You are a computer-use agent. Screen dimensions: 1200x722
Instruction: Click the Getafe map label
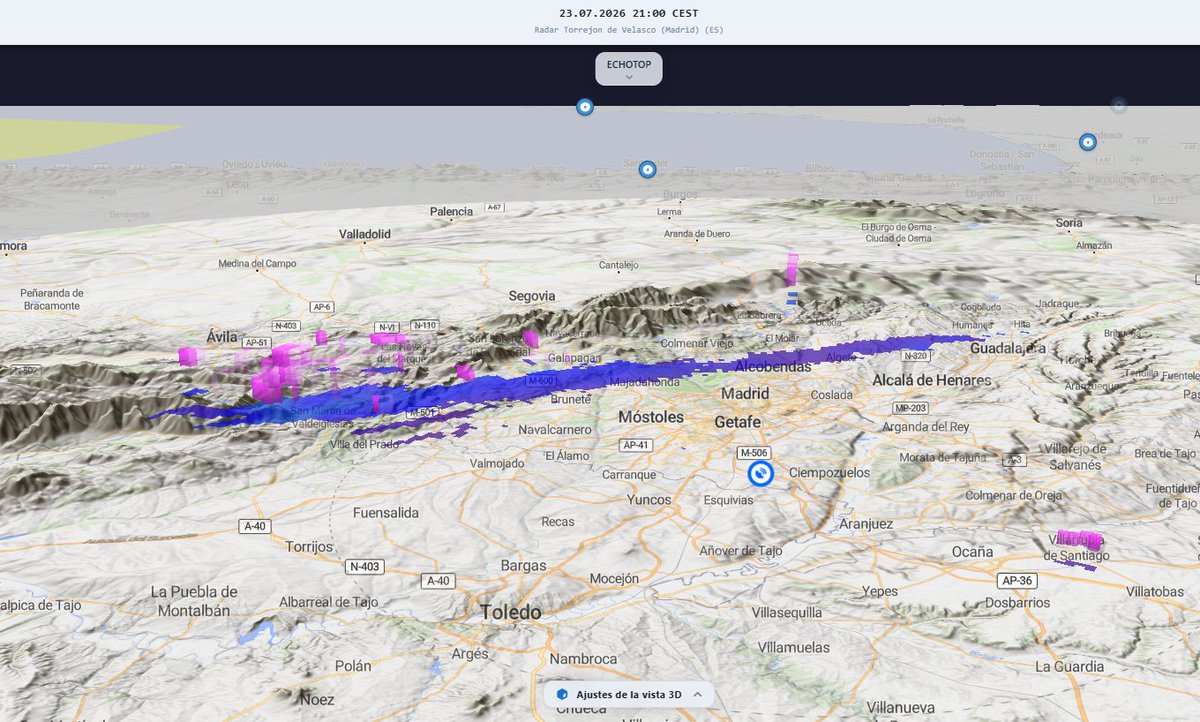click(738, 422)
